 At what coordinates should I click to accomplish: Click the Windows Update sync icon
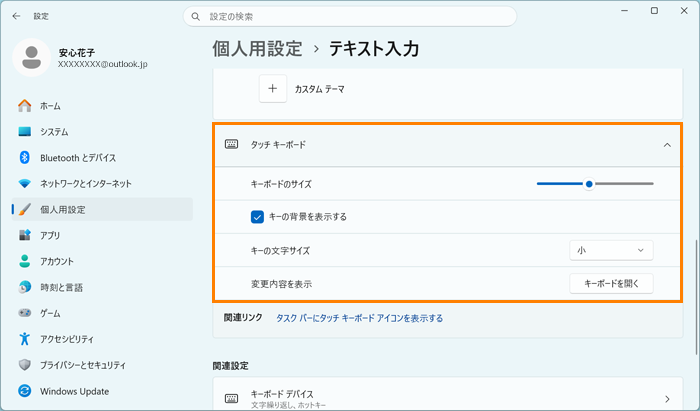coord(25,391)
